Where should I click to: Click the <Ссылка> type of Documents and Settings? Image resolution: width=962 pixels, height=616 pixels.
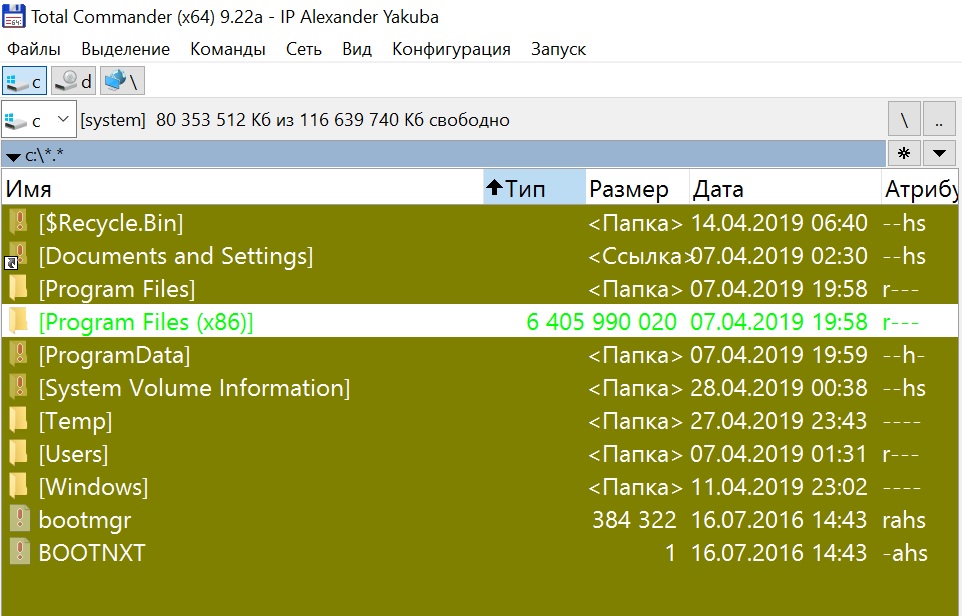[x=639, y=256]
